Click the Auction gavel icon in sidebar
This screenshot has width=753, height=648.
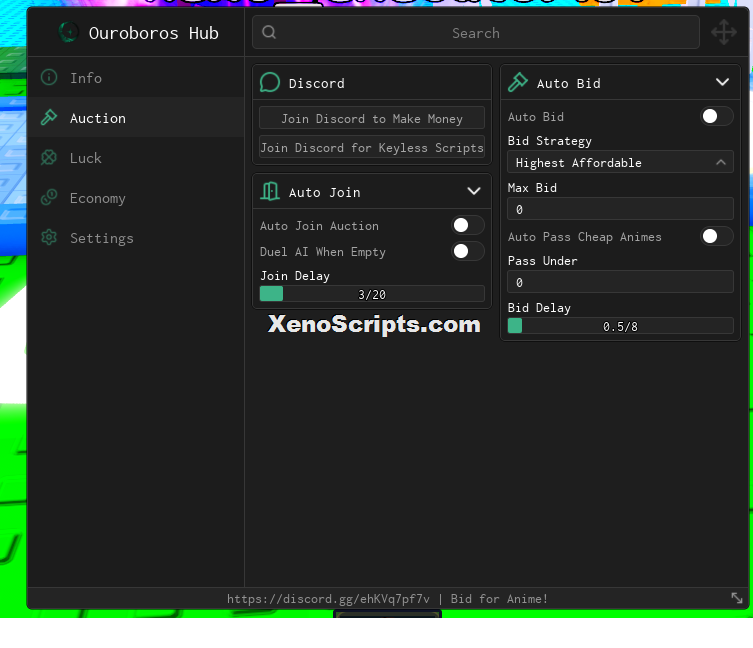pos(49,118)
